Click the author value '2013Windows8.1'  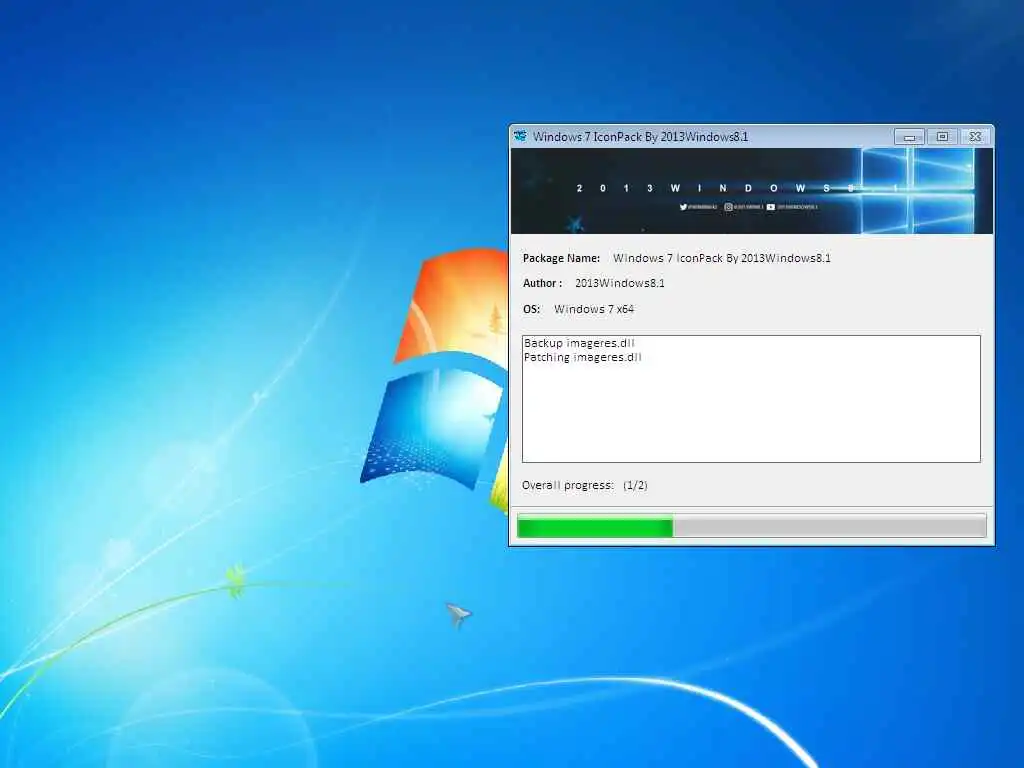coord(620,283)
